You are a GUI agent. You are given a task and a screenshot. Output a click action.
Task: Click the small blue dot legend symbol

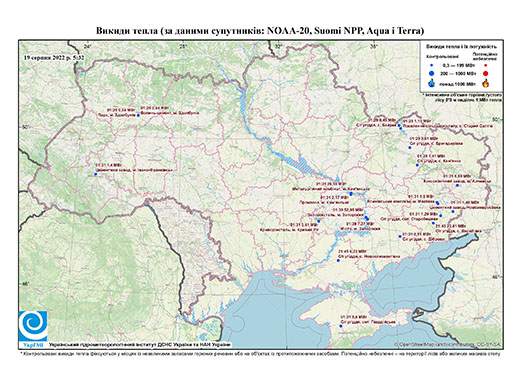432,65
